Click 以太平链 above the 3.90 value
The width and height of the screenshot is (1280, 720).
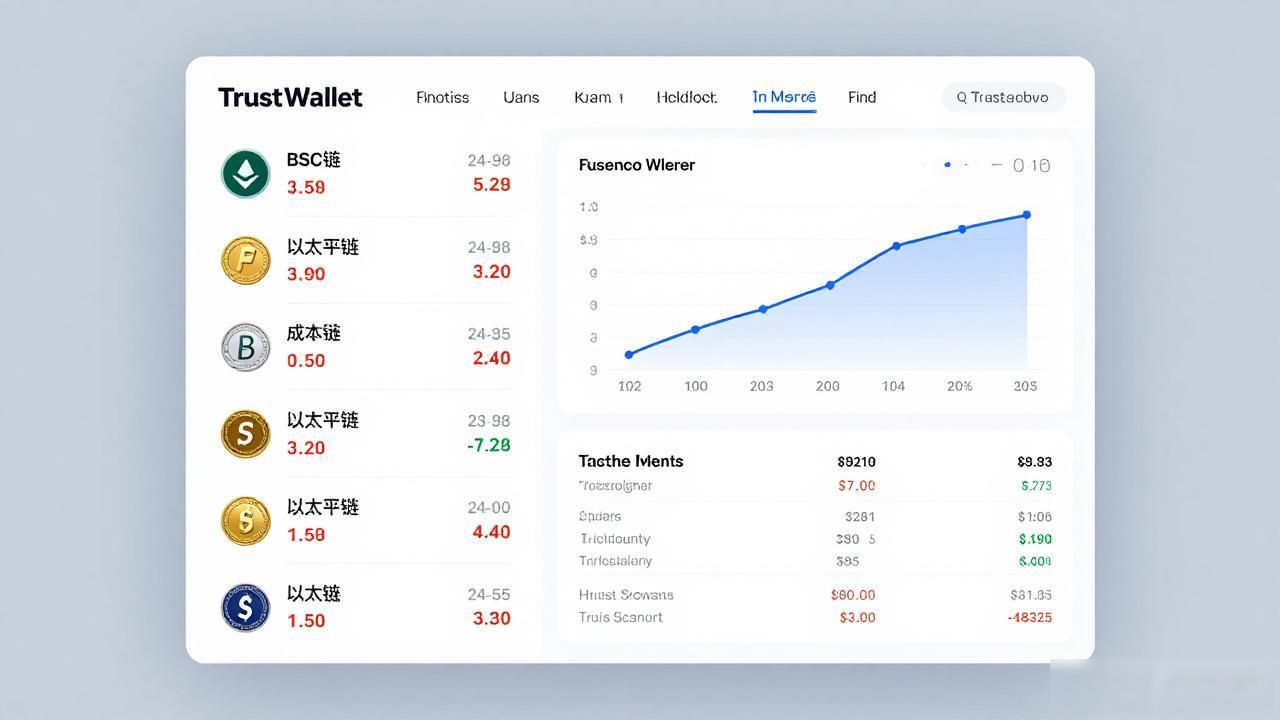coord(323,247)
